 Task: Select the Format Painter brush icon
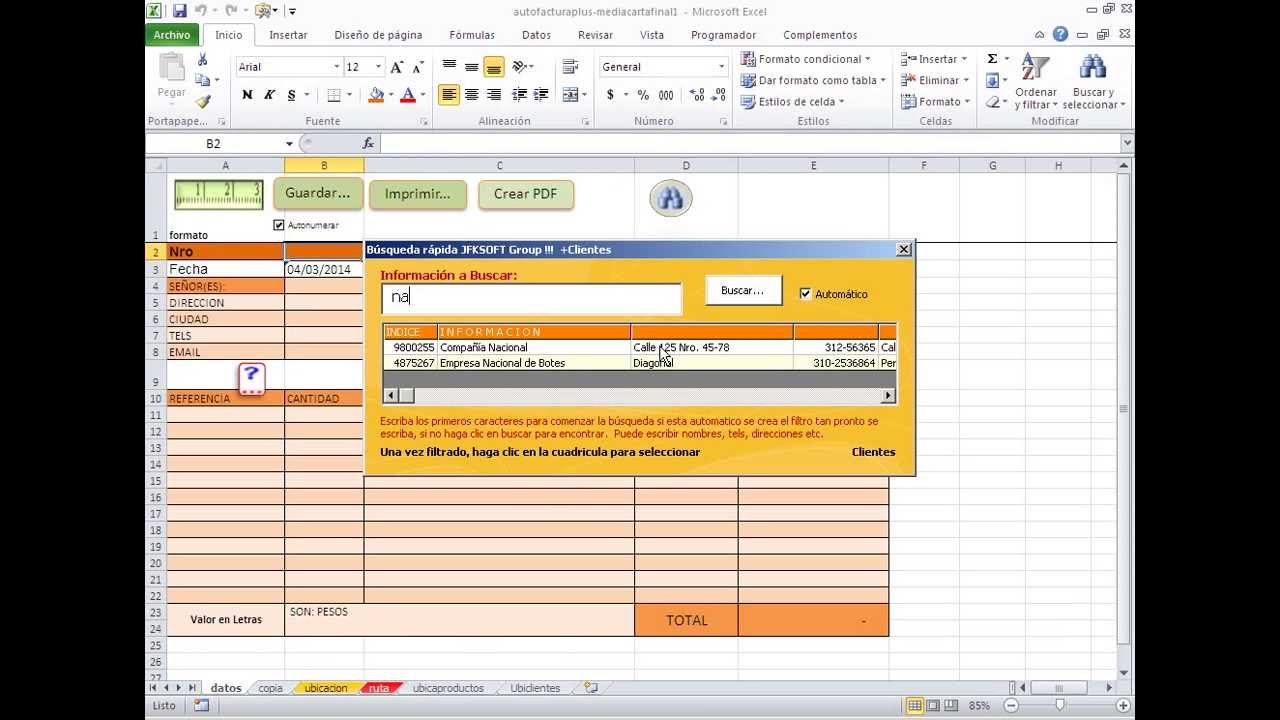pyautogui.click(x=203, y=101)
